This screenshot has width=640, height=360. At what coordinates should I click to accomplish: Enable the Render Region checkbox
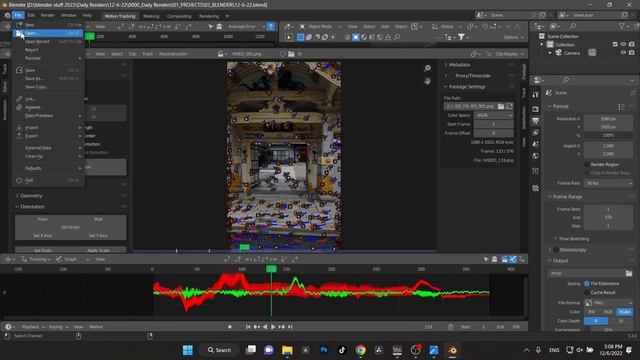pyautogui.click(x=587, y=164)
